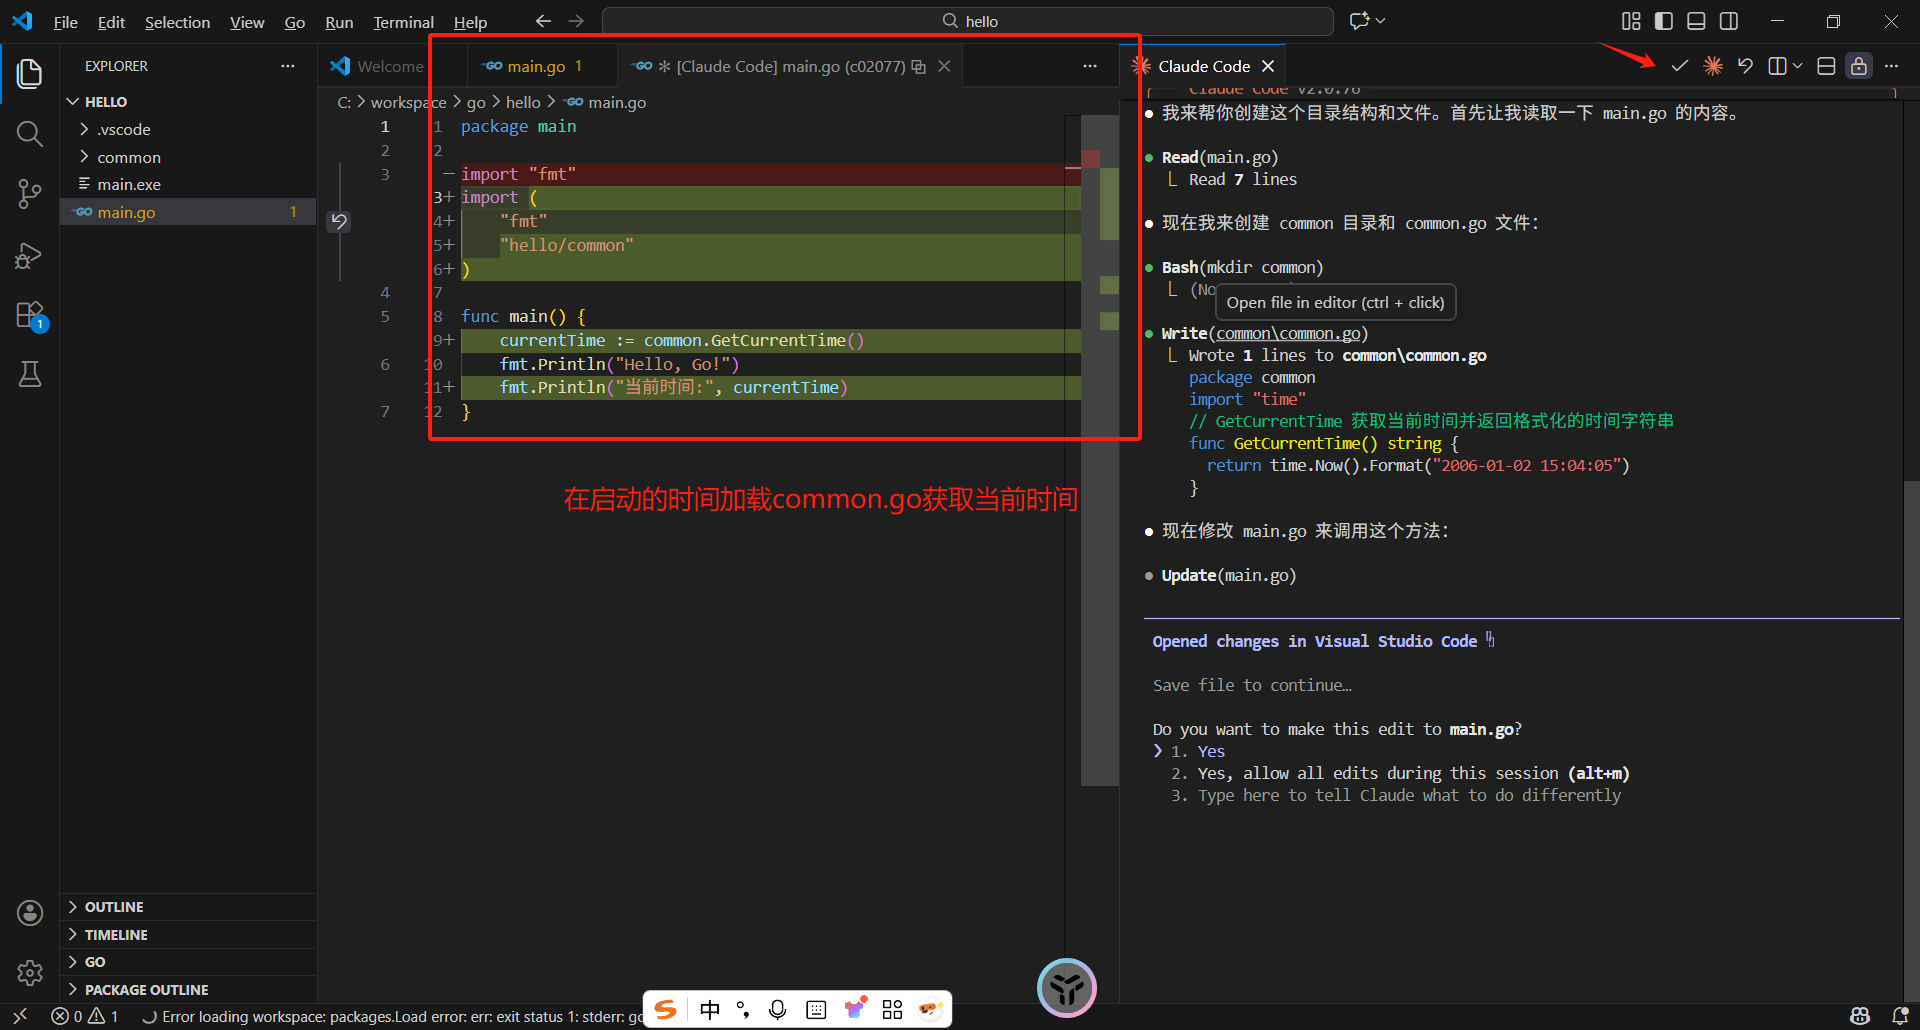Open editor panel more actions ellipsis
Viewport: 1920px width, 1030px height.
(x=1891, y=66)
